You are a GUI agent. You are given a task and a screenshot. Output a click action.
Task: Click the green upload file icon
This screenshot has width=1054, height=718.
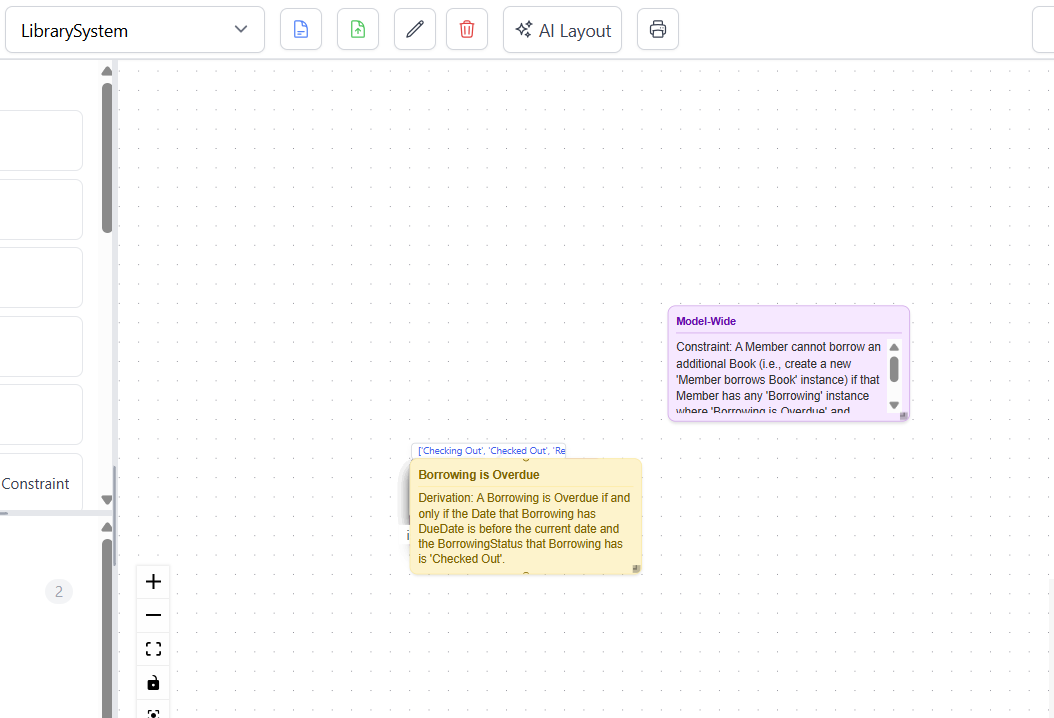pos(358,30)
